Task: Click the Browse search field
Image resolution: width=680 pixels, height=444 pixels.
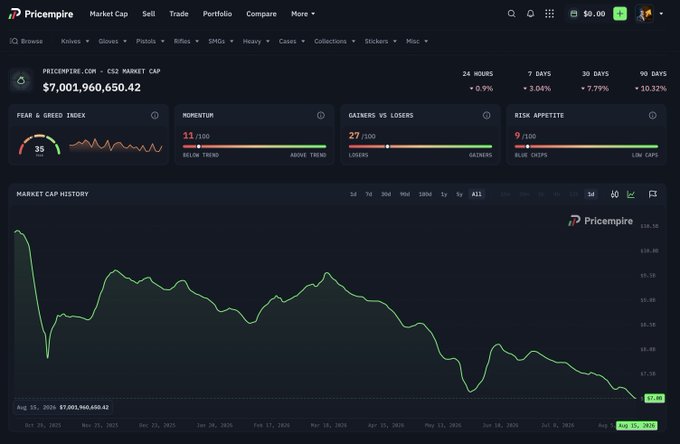Action: pos(26,41)
